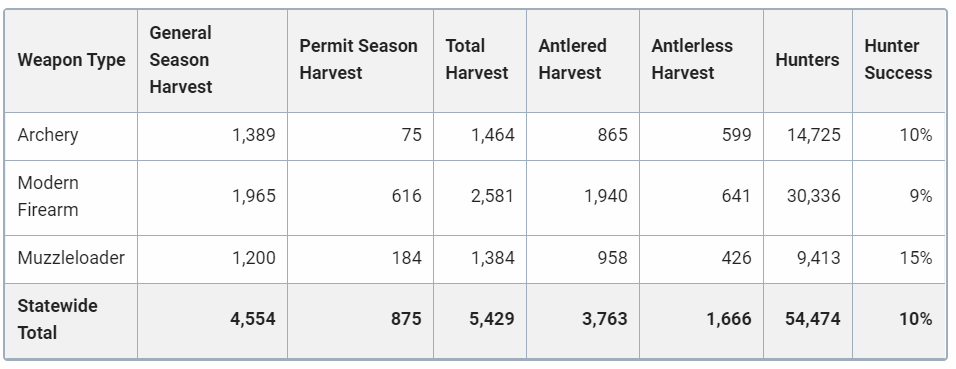This screenshot has height=369, width=956.
Task: Select Muzzleloader general season harvest 1,200
Action: (x=254, y=258)
